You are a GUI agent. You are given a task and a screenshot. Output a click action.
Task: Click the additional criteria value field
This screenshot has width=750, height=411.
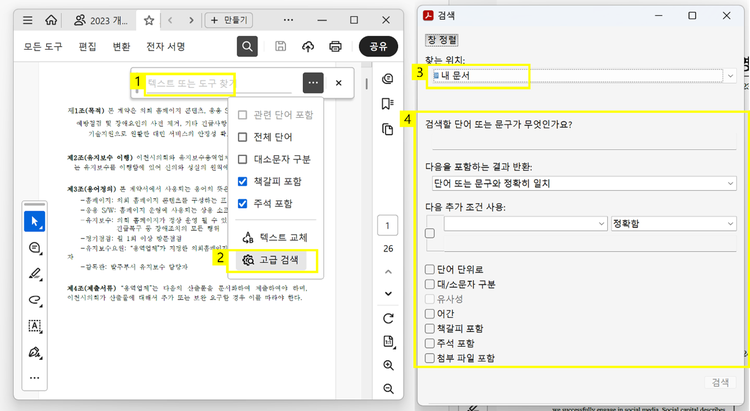[590, 243]
